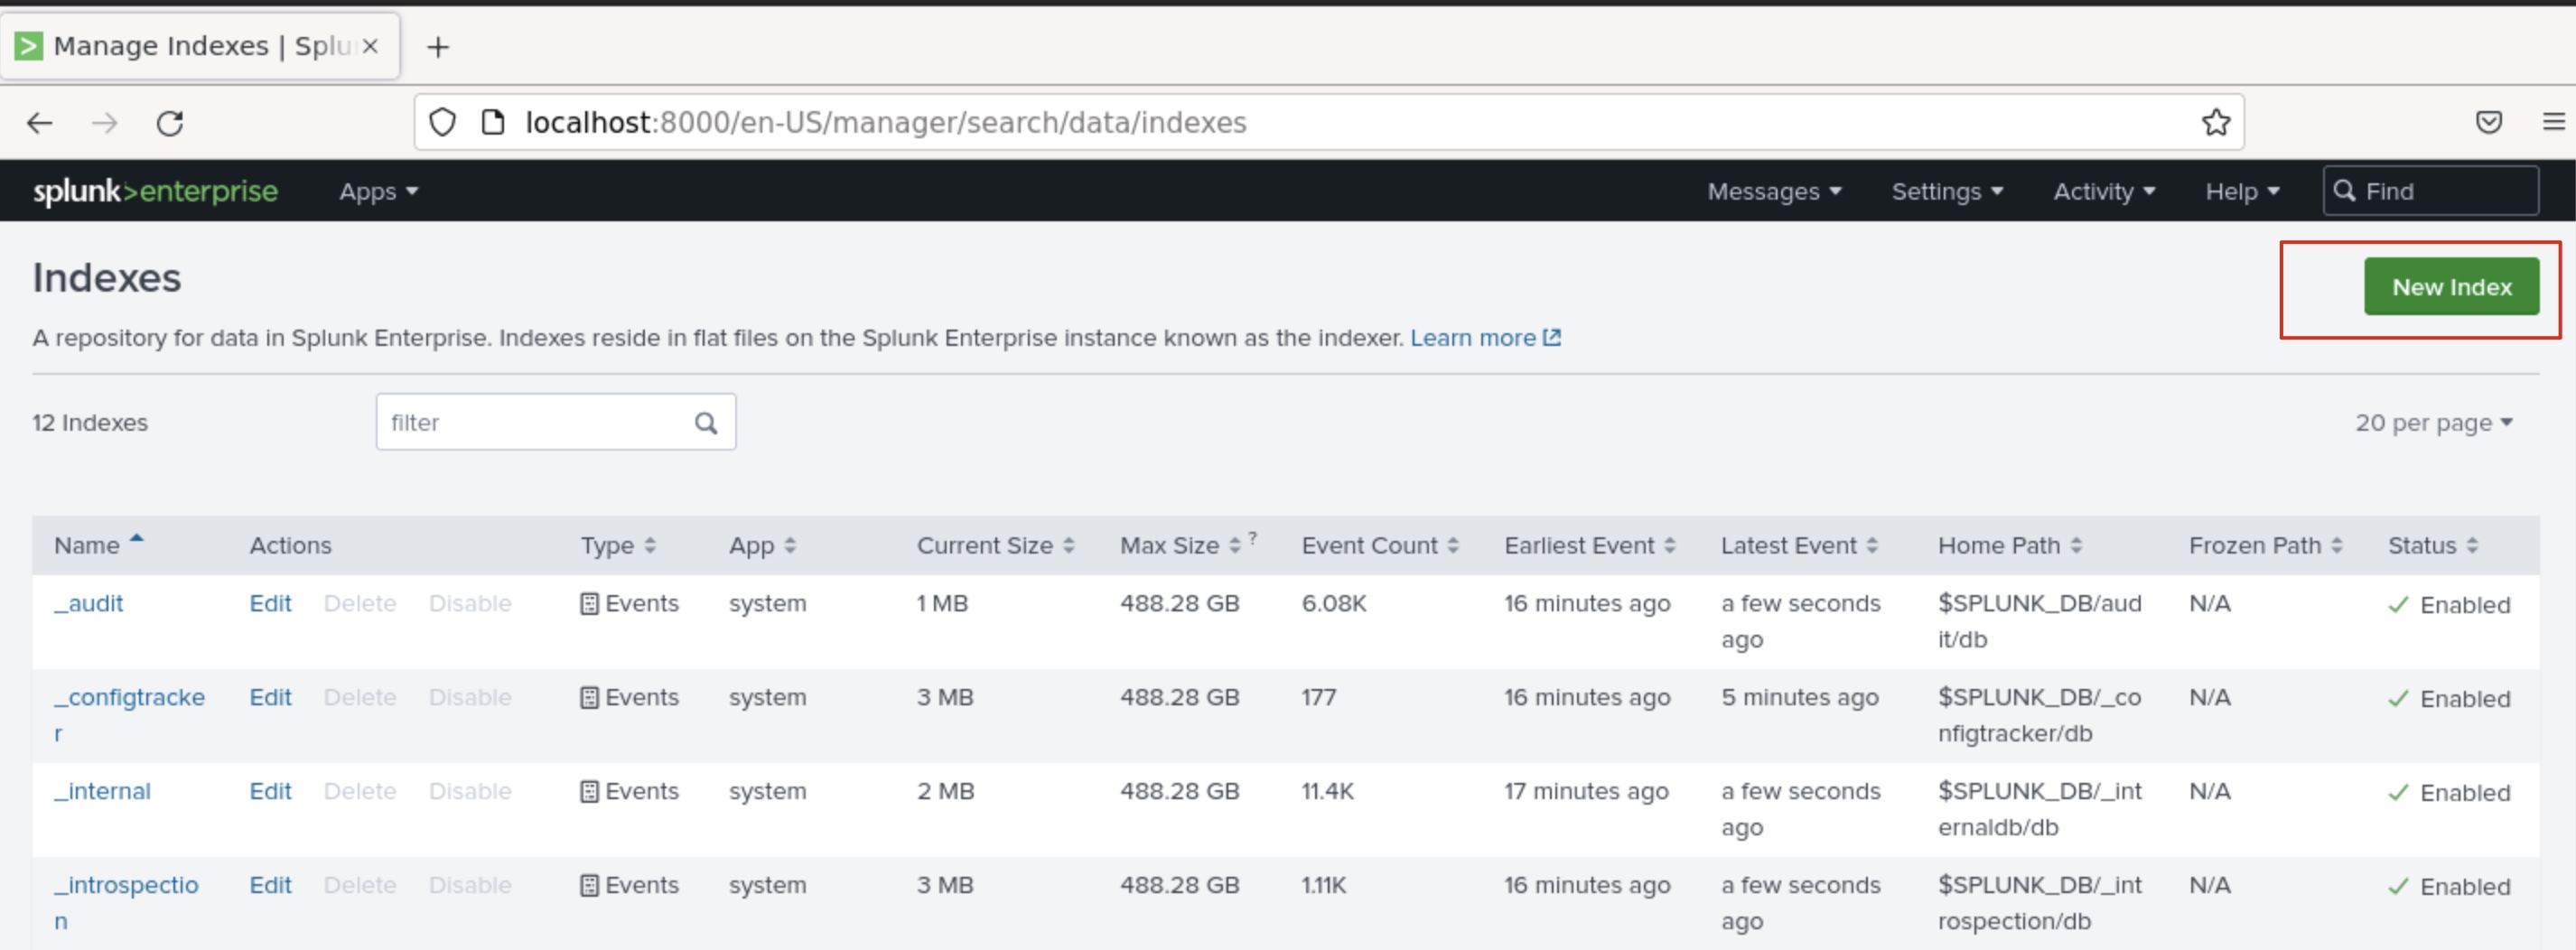This screenshot has width=2576, height=950.
Task: Click the page info icon in address bar
Action: 492,122
